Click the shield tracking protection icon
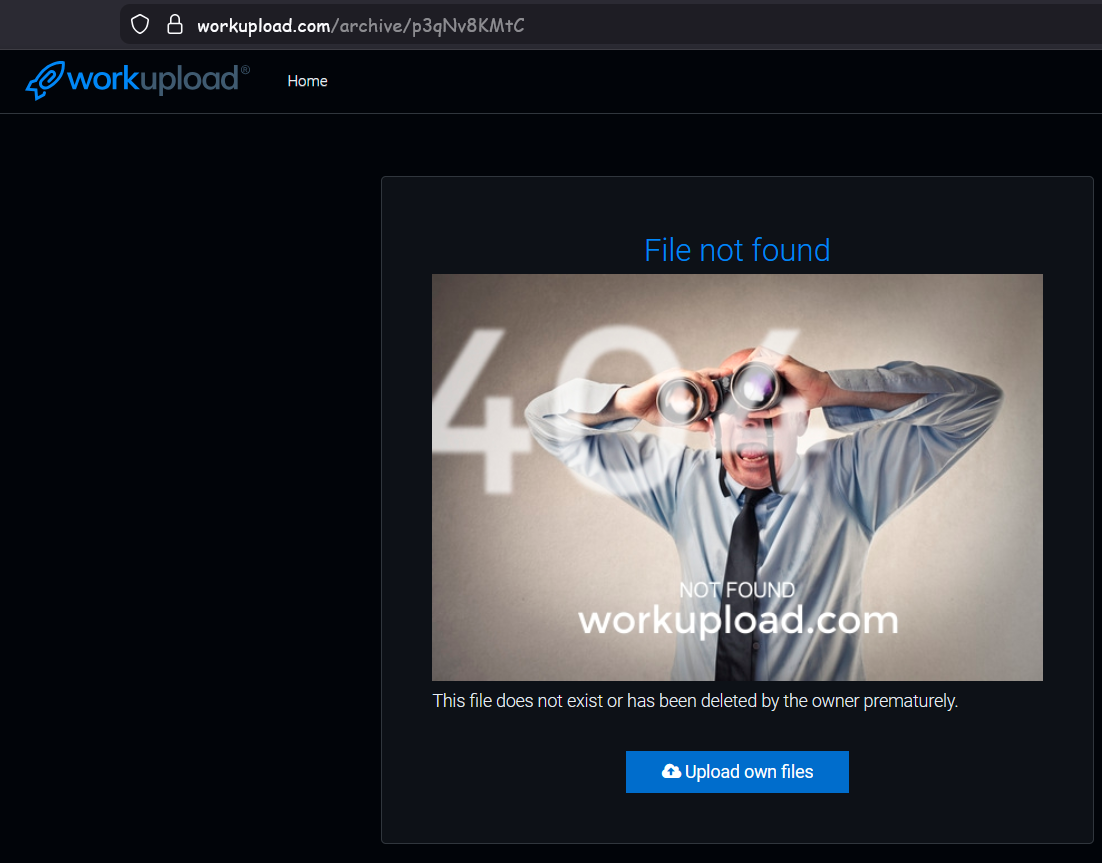The image size is (1102, 863). pyautogui.click(x=141, y=25)
